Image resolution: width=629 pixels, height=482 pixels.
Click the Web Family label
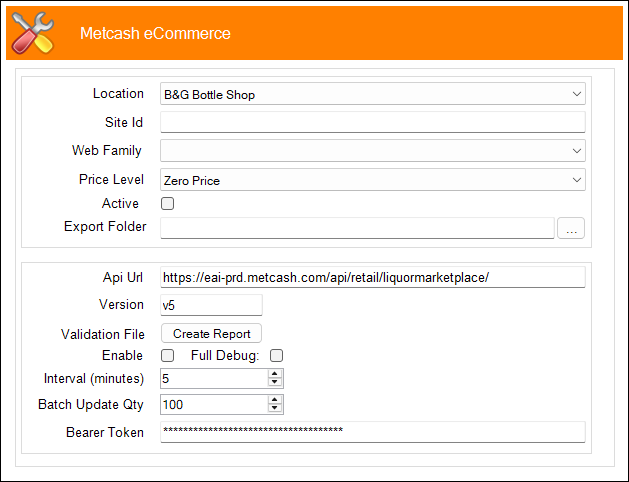(x=107, y=150)
